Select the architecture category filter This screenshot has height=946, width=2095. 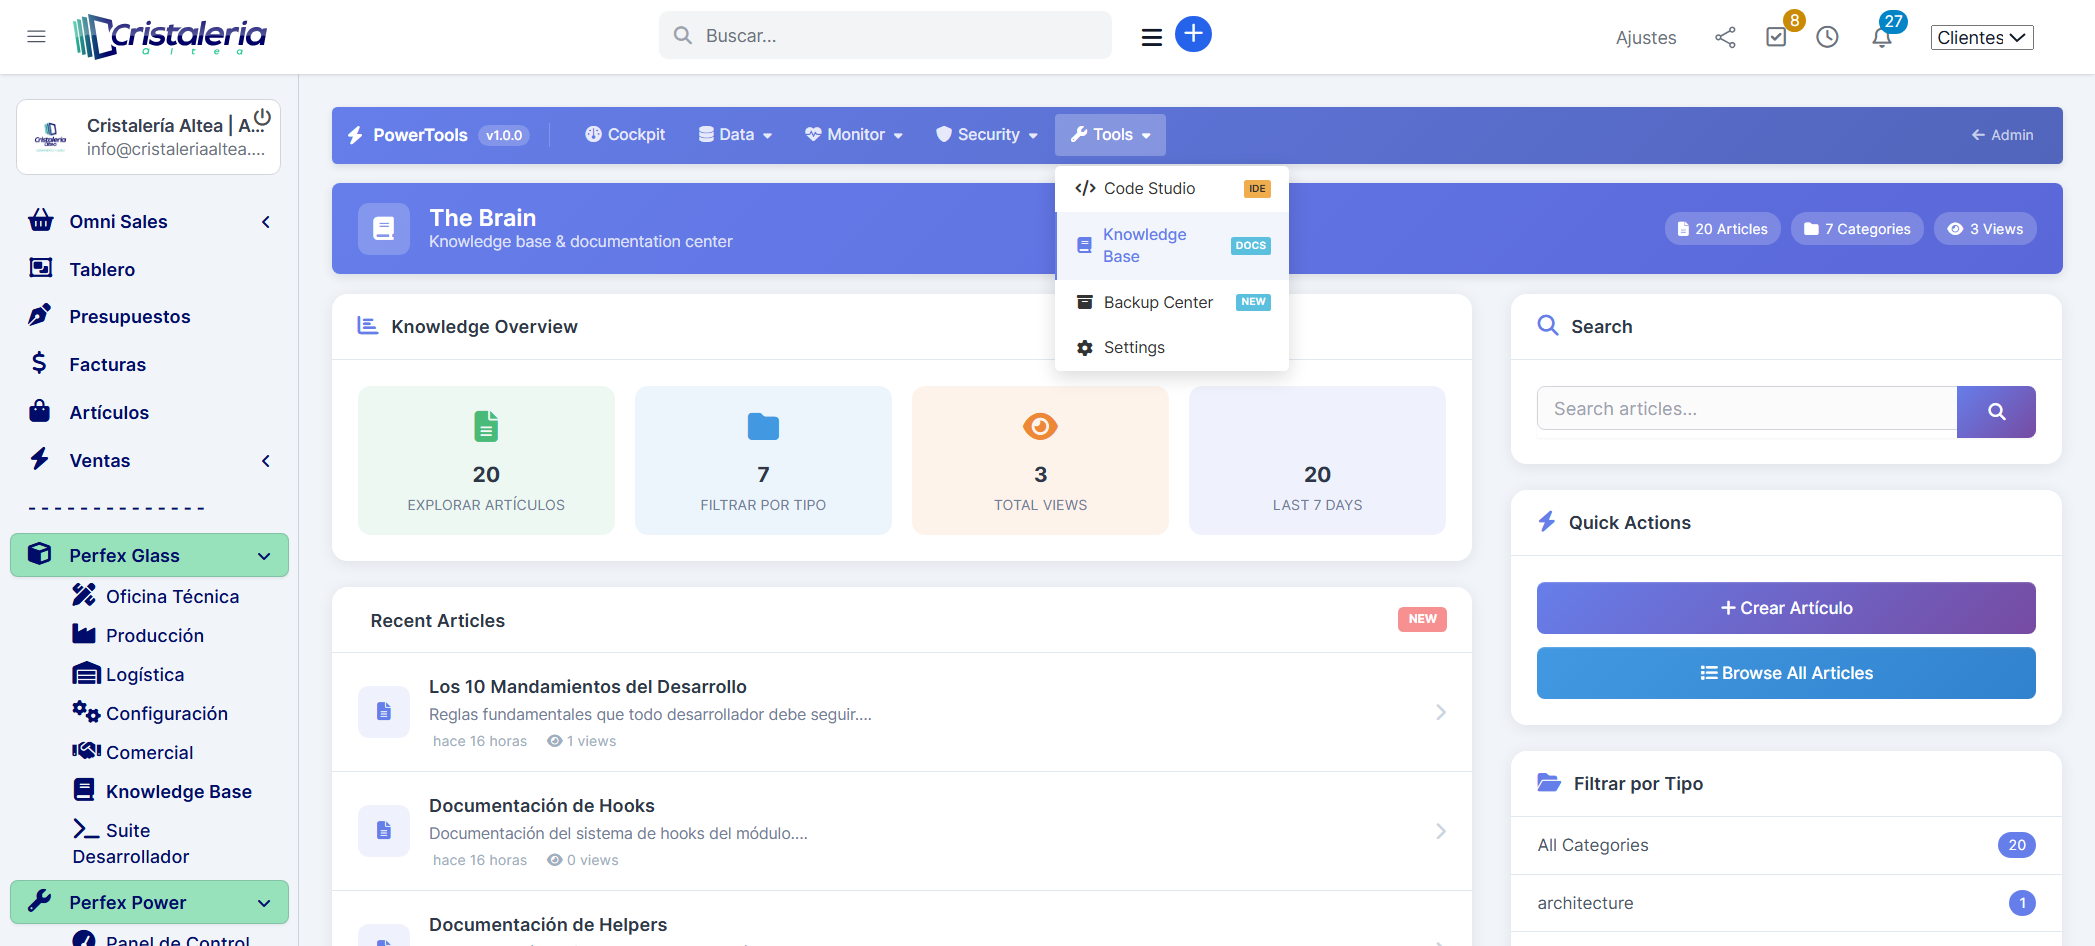(x=1585, y=903)
